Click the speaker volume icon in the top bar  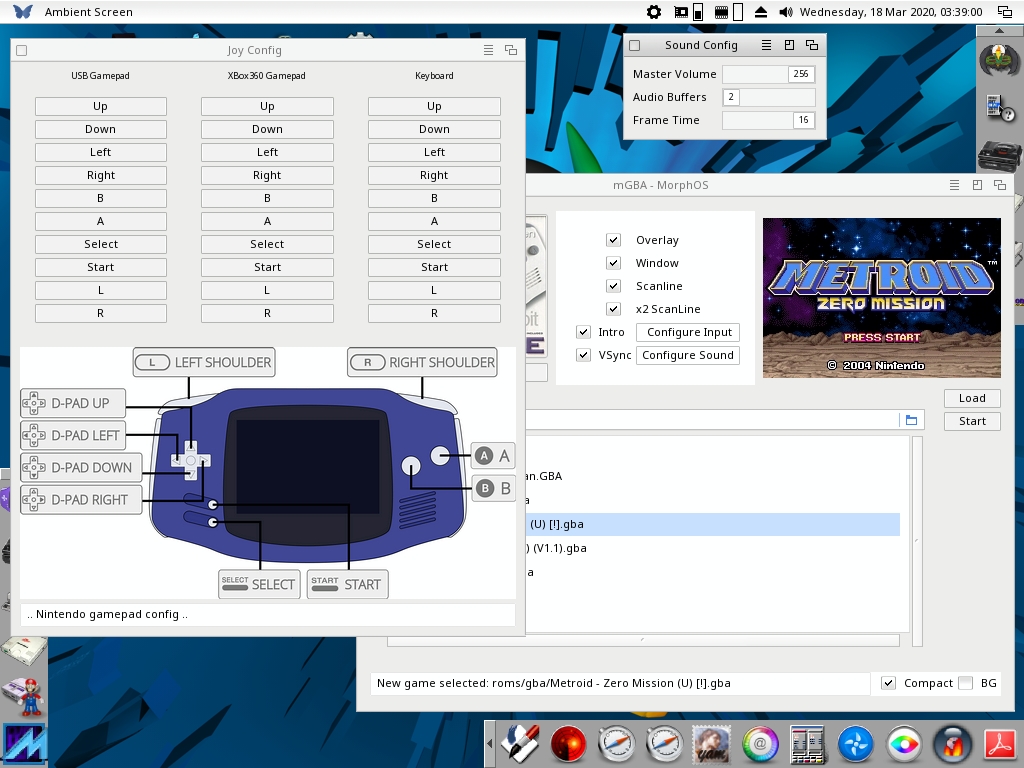click(x=786, y=12)
